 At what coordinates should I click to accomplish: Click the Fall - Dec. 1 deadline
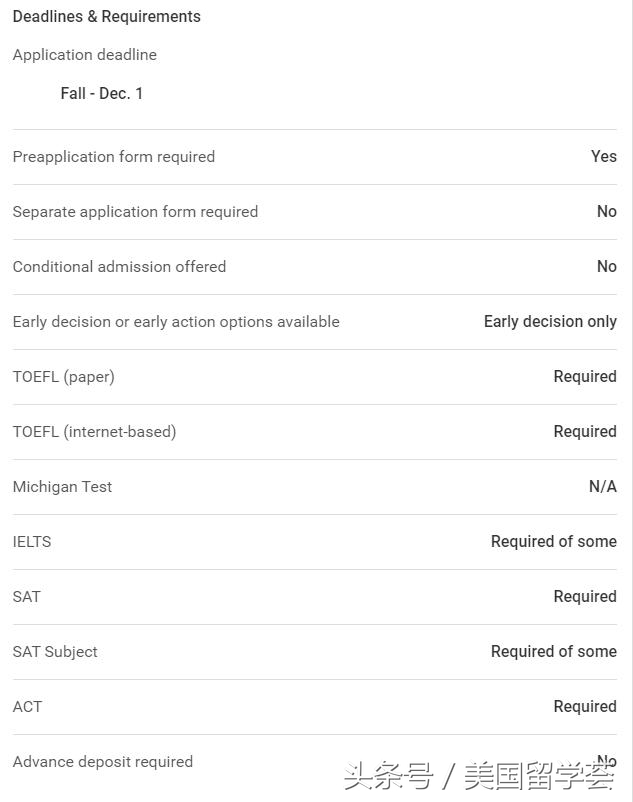coord(102,93)
